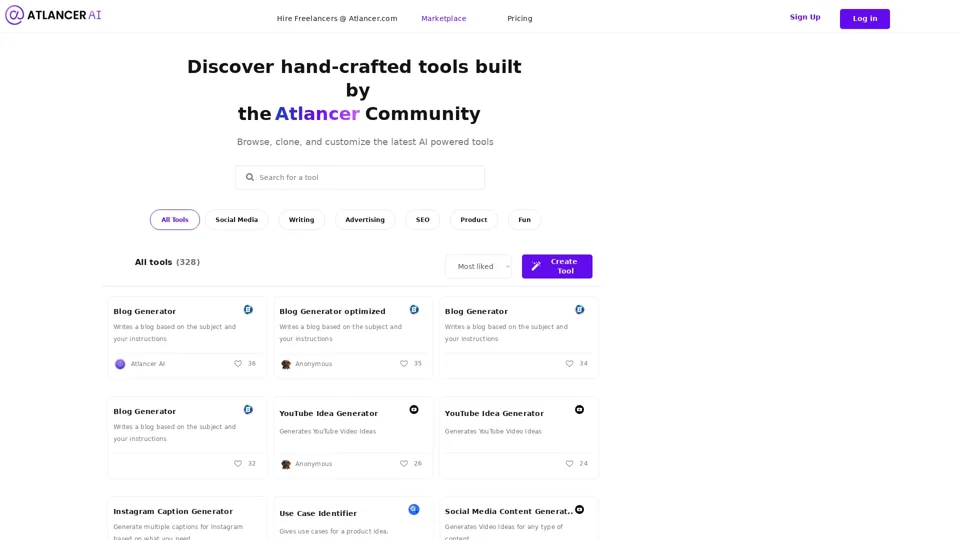Open the Pricing page

[x=520, y=18]
